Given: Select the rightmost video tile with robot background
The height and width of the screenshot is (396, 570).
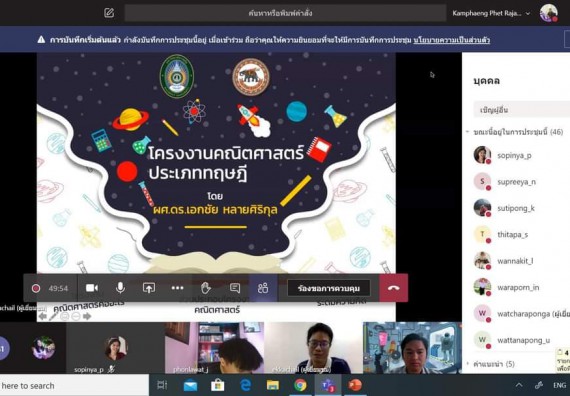Looking at the screenshot, I should coord(413,348).
